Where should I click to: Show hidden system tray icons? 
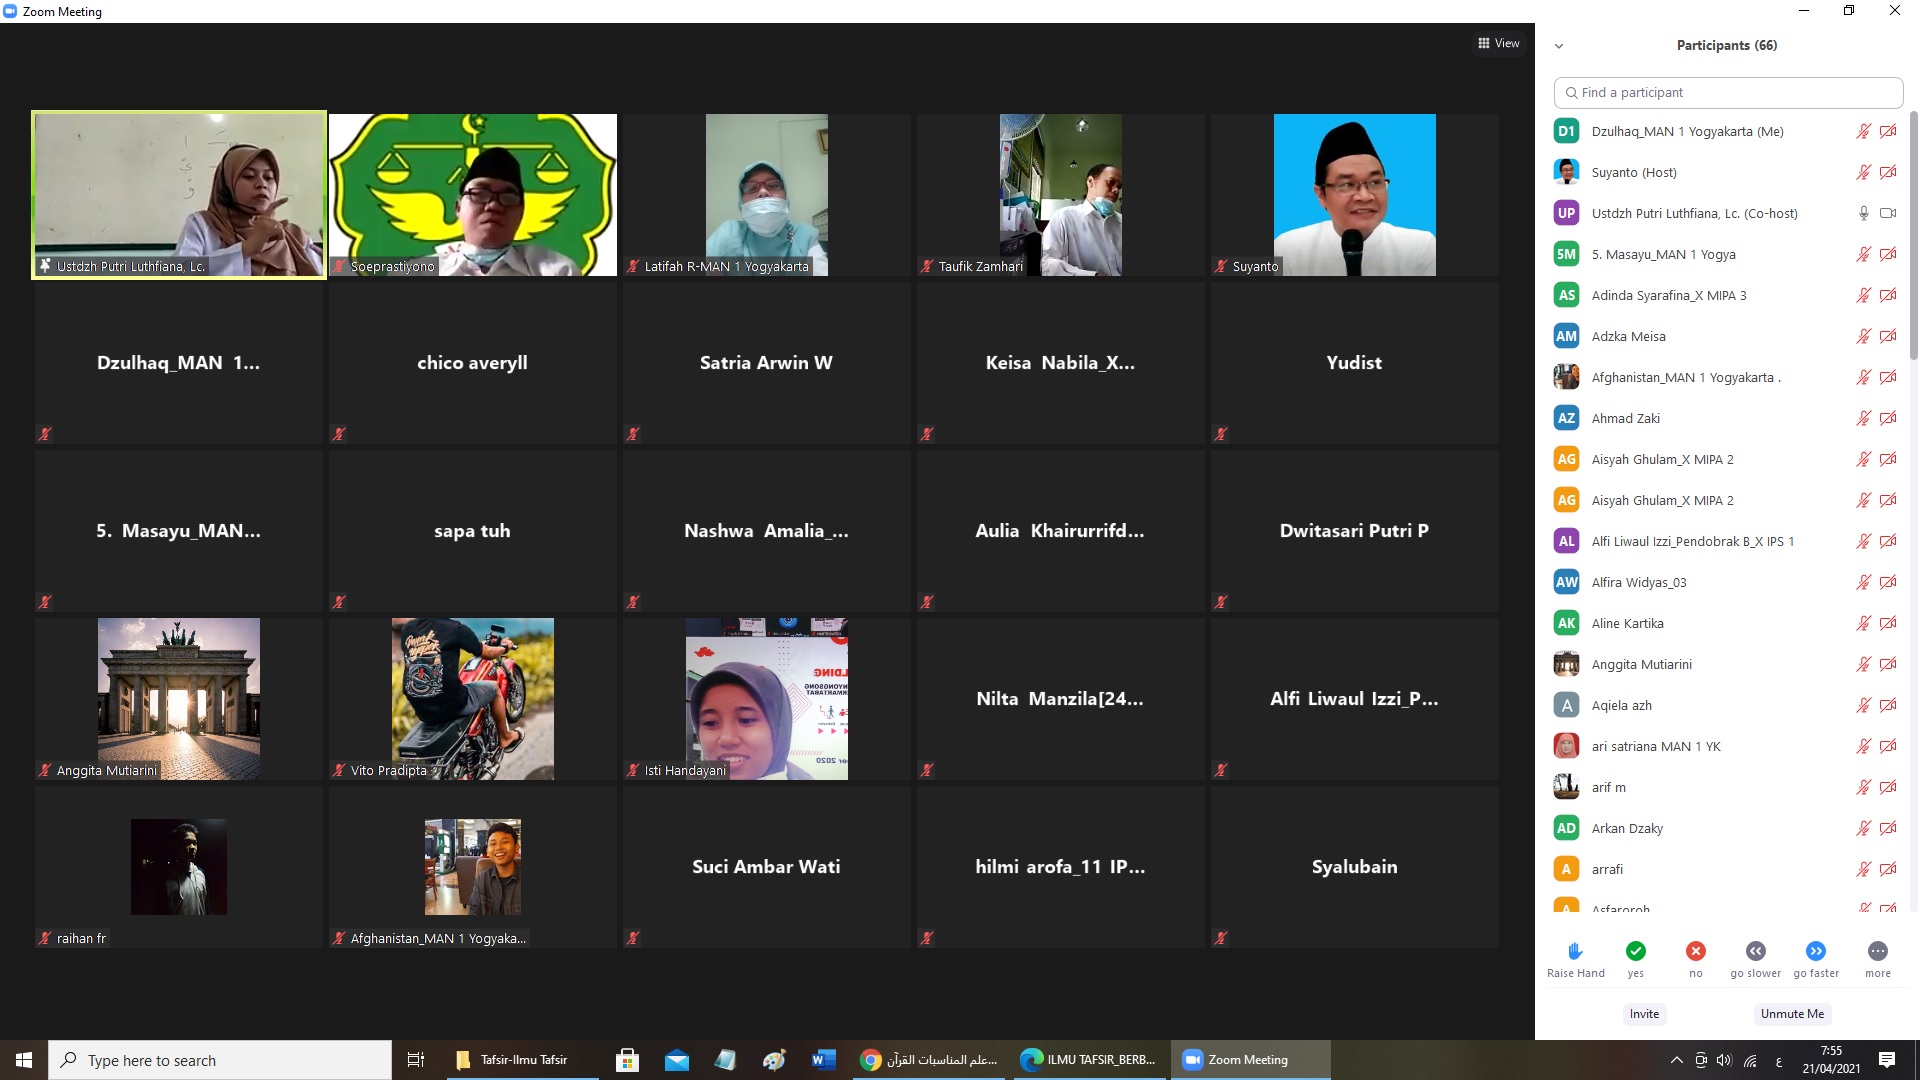[1676, 1060]
